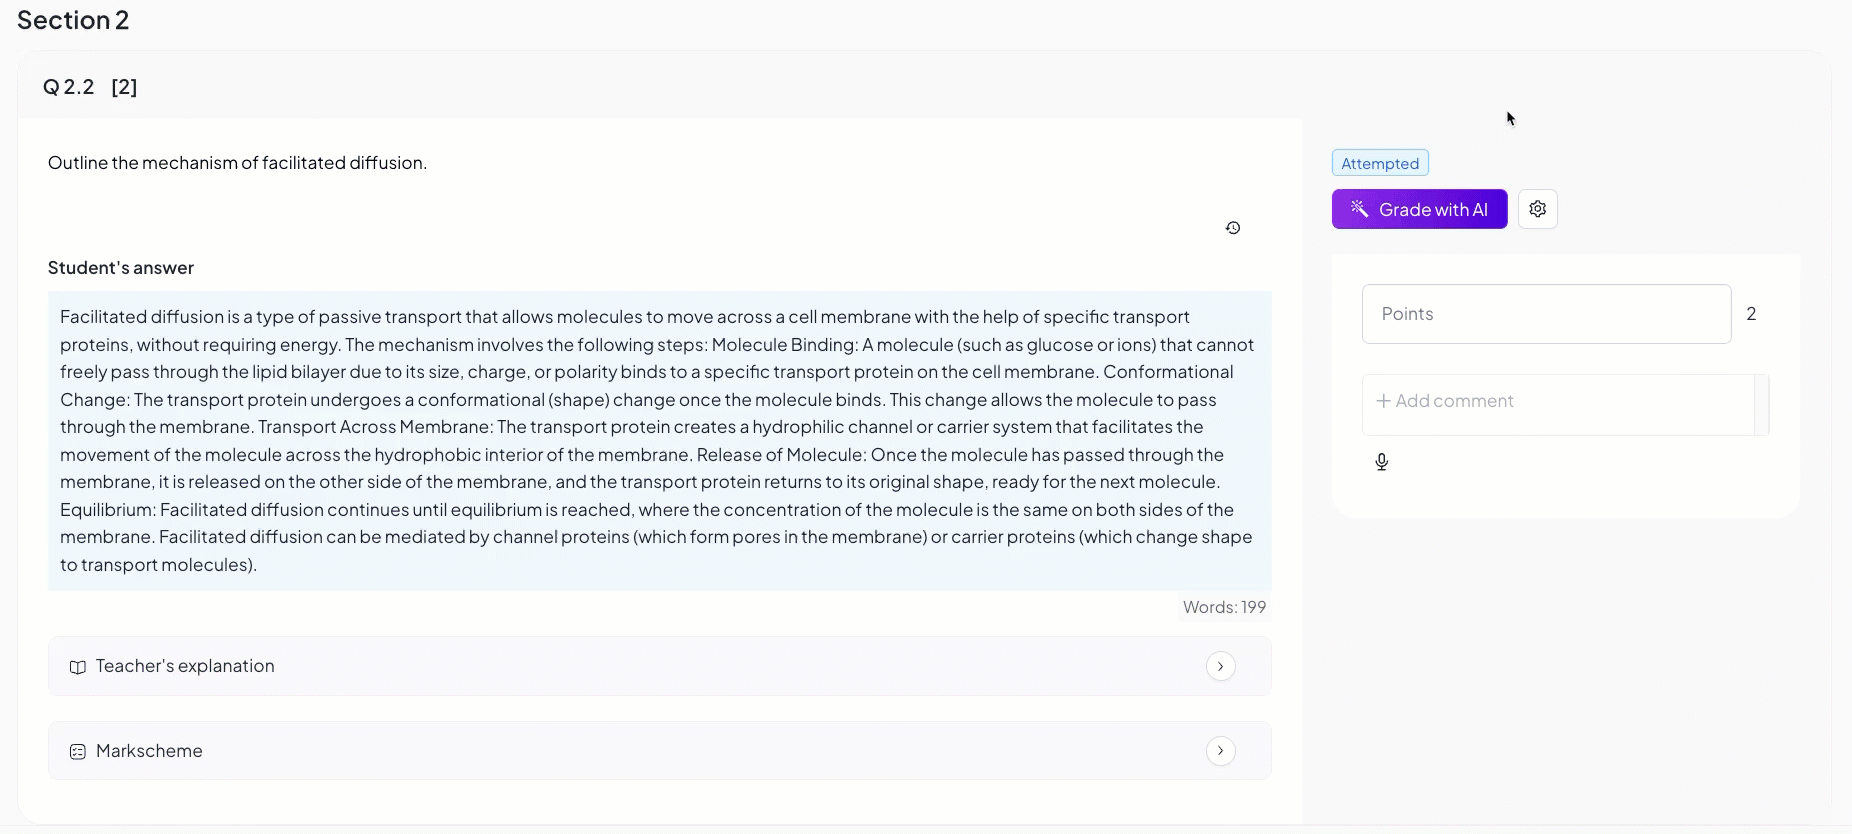
Task: Click the plus icon in Add comment
Action: click(x=1384, y=401)
